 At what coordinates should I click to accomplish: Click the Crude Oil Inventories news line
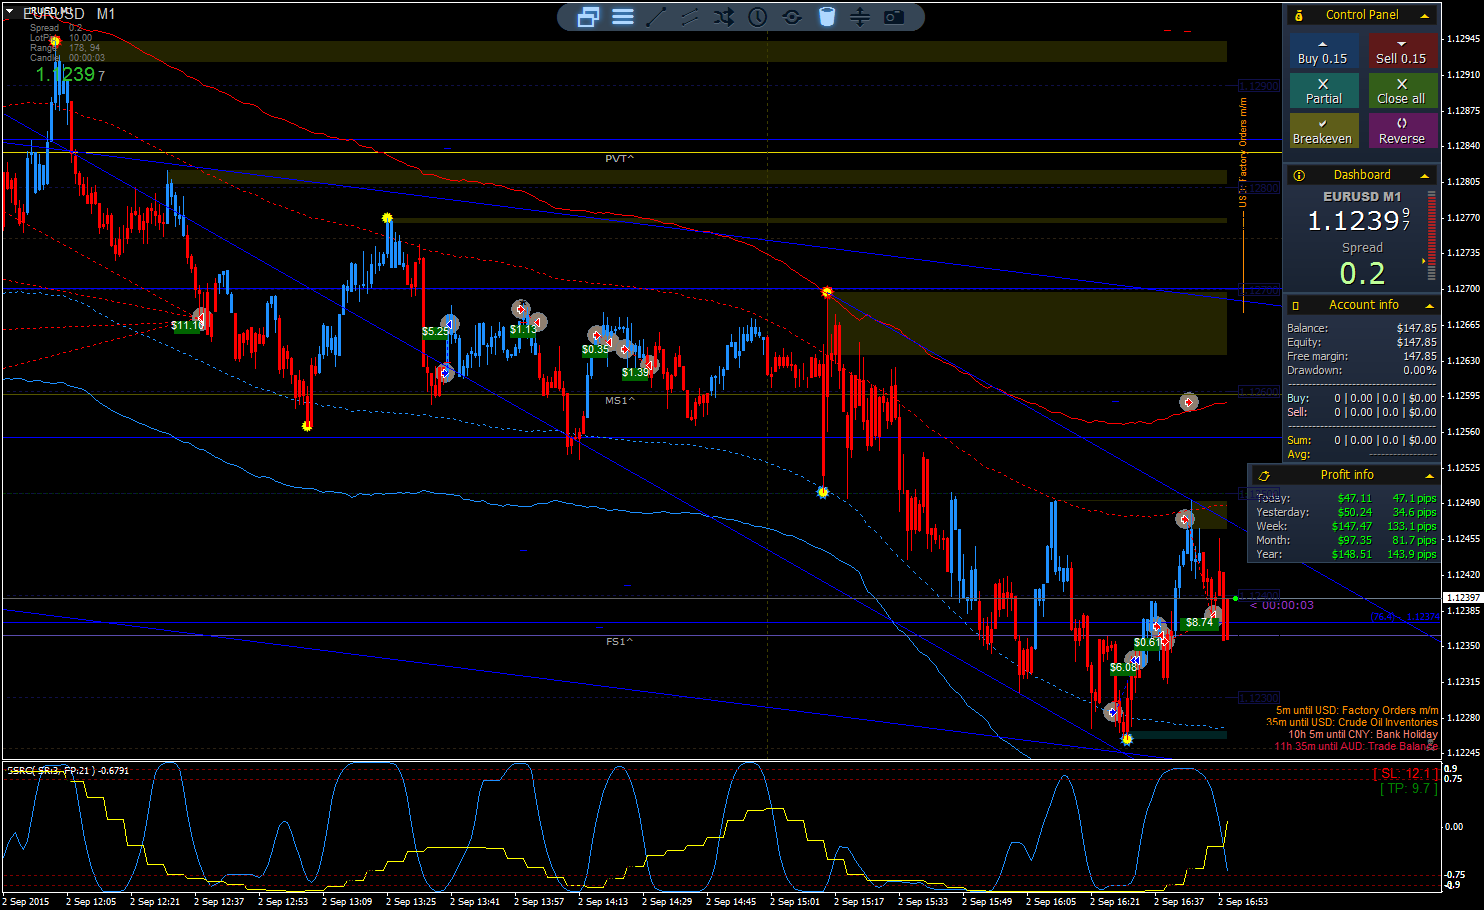1352,722
